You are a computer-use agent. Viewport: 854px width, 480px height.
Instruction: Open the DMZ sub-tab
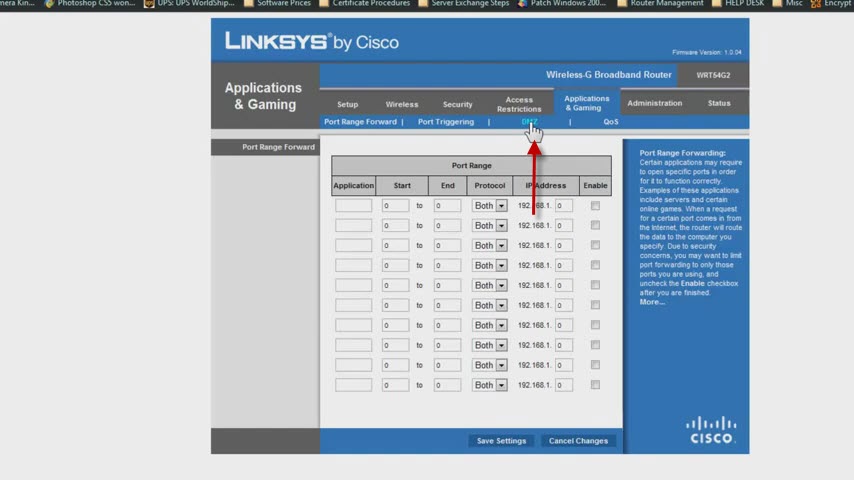click(x=529, y=121)
